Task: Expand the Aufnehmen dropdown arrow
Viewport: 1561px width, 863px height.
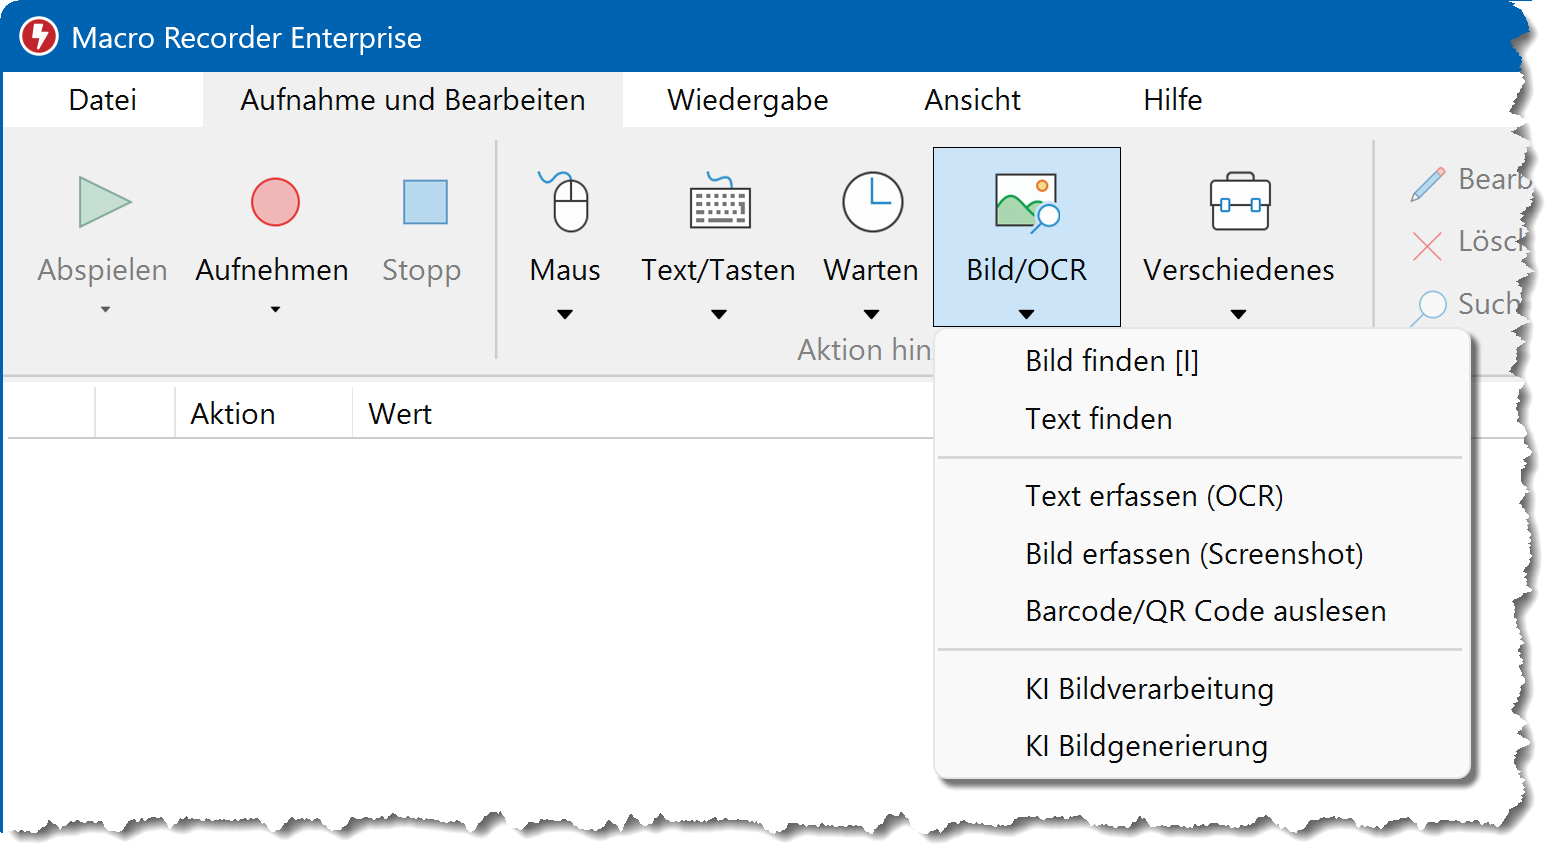Action: coord(275,310)
